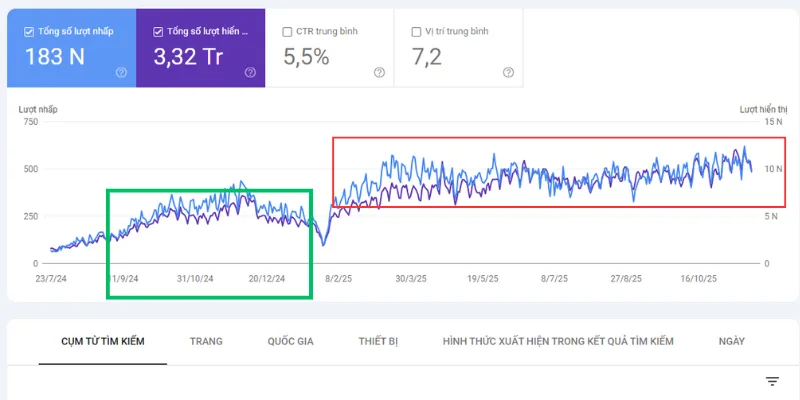The height and width of the screenshot is (400, 800).
Task: Click the chart dip just before 8/2/25
Action: point(323,242)
